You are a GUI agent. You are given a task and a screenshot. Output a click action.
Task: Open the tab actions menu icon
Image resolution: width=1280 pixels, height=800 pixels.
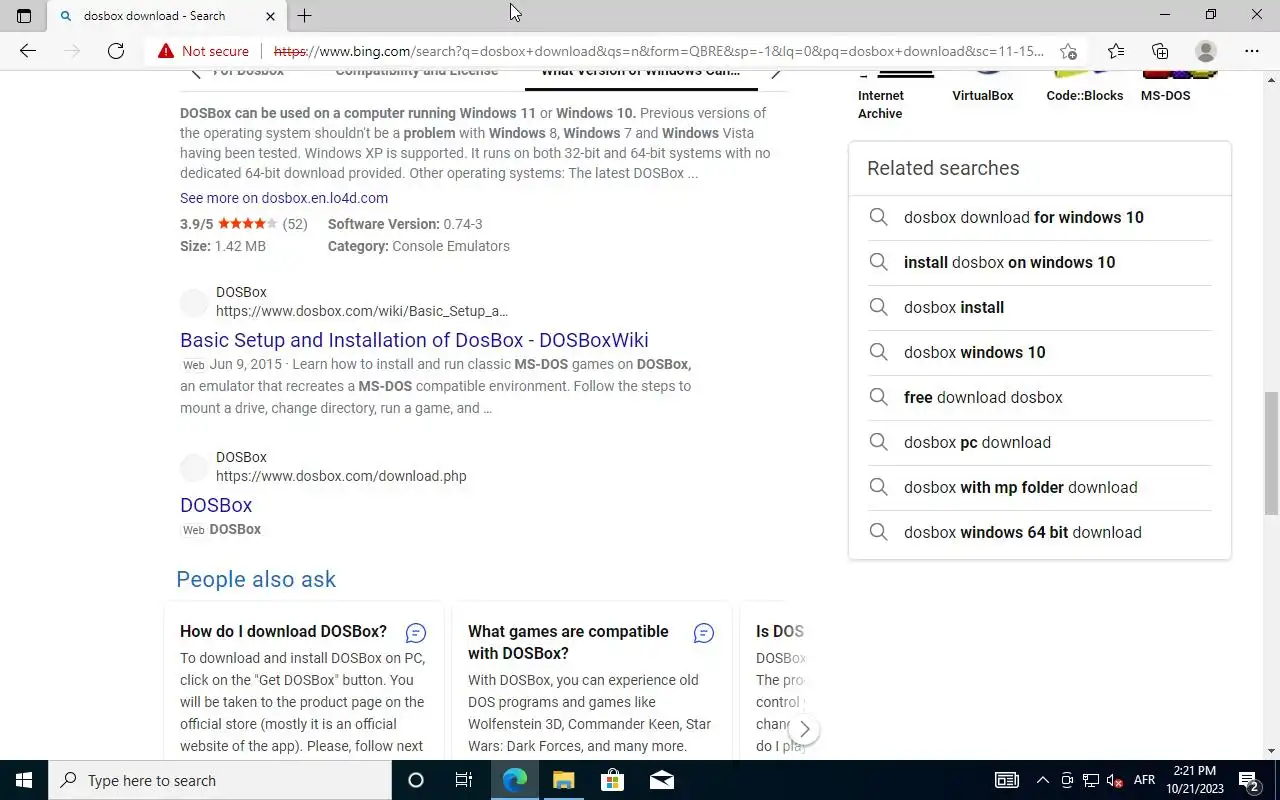tap(24, 15)
